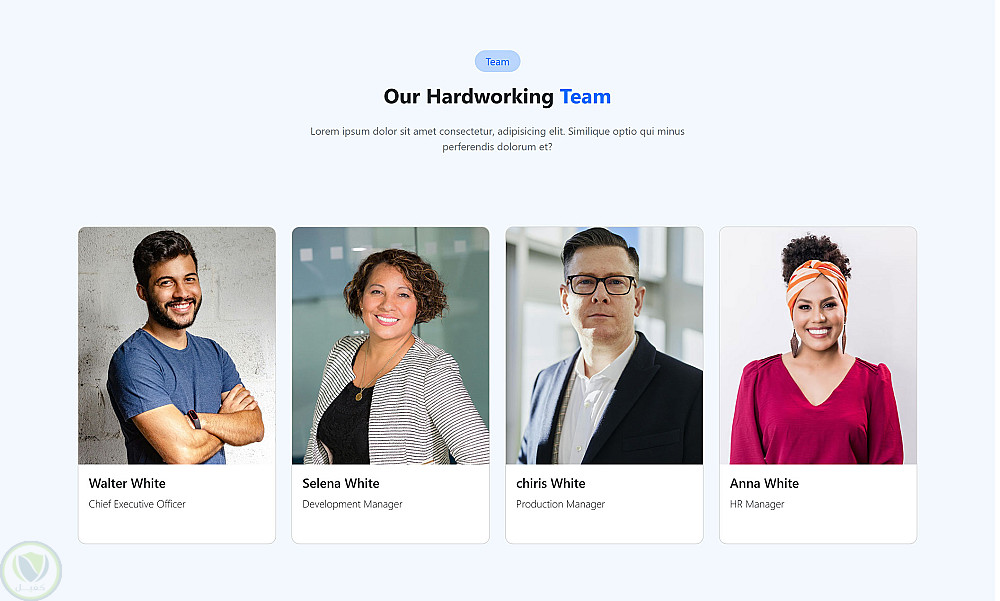Click the blue word Team in heading

point(585,96)
